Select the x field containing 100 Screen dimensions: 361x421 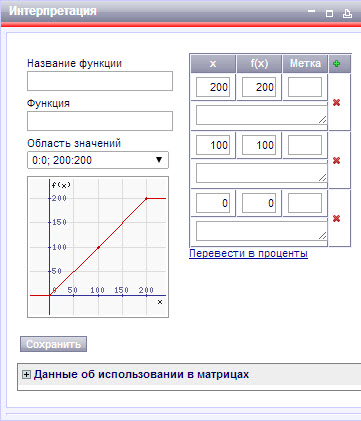click(x=213, y=145)
